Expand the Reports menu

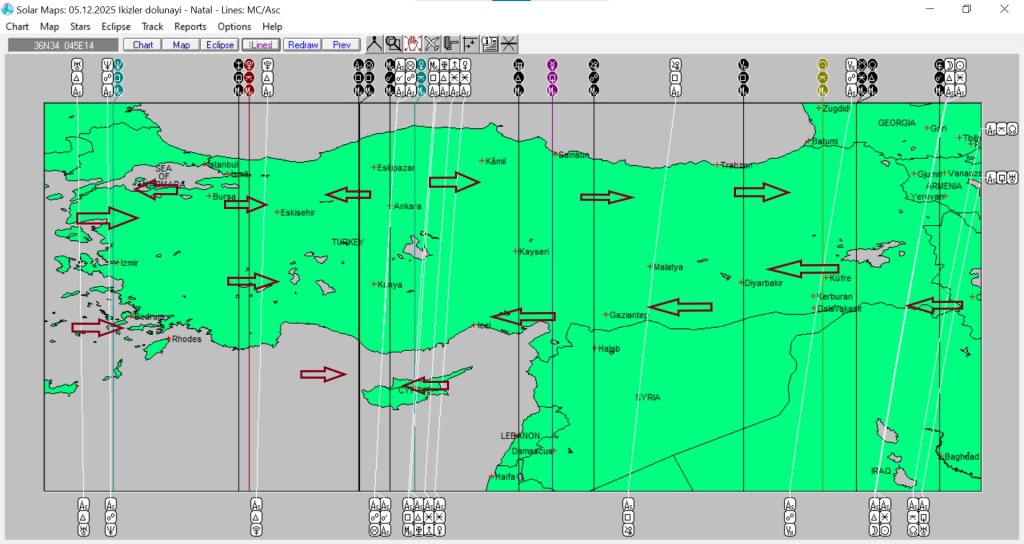[190, 27]
